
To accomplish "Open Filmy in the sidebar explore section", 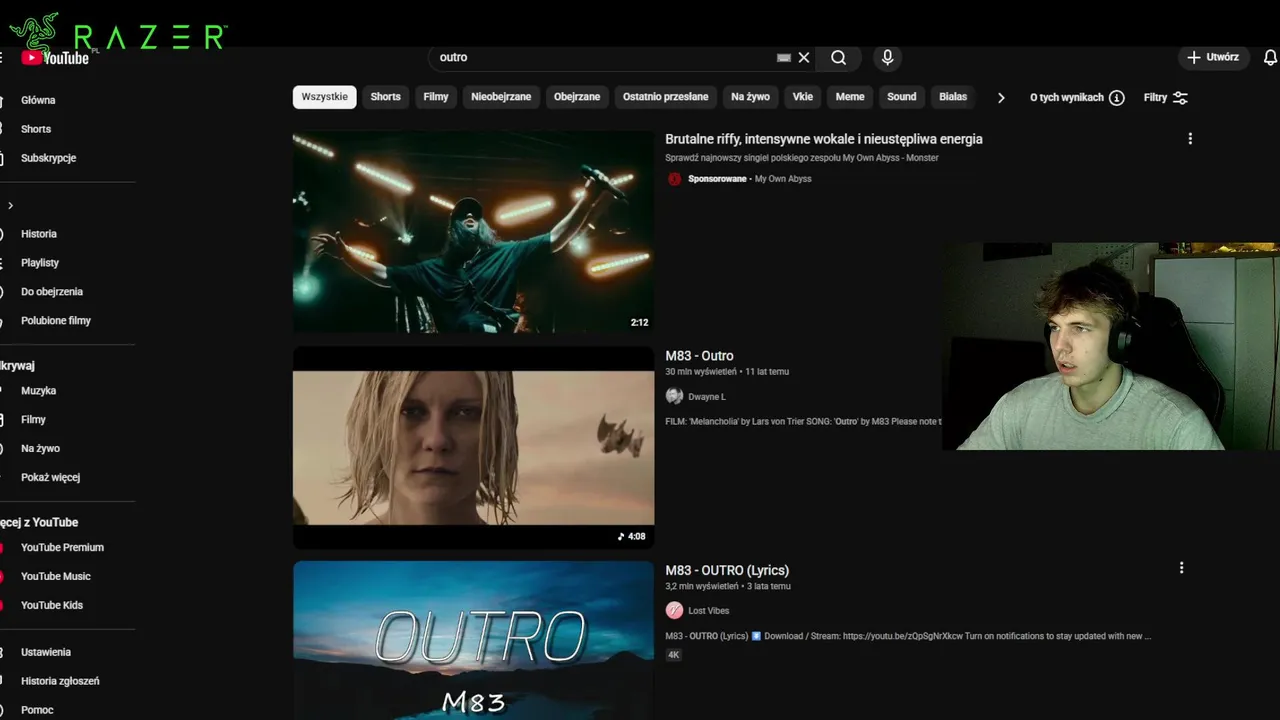I will 33,420.
